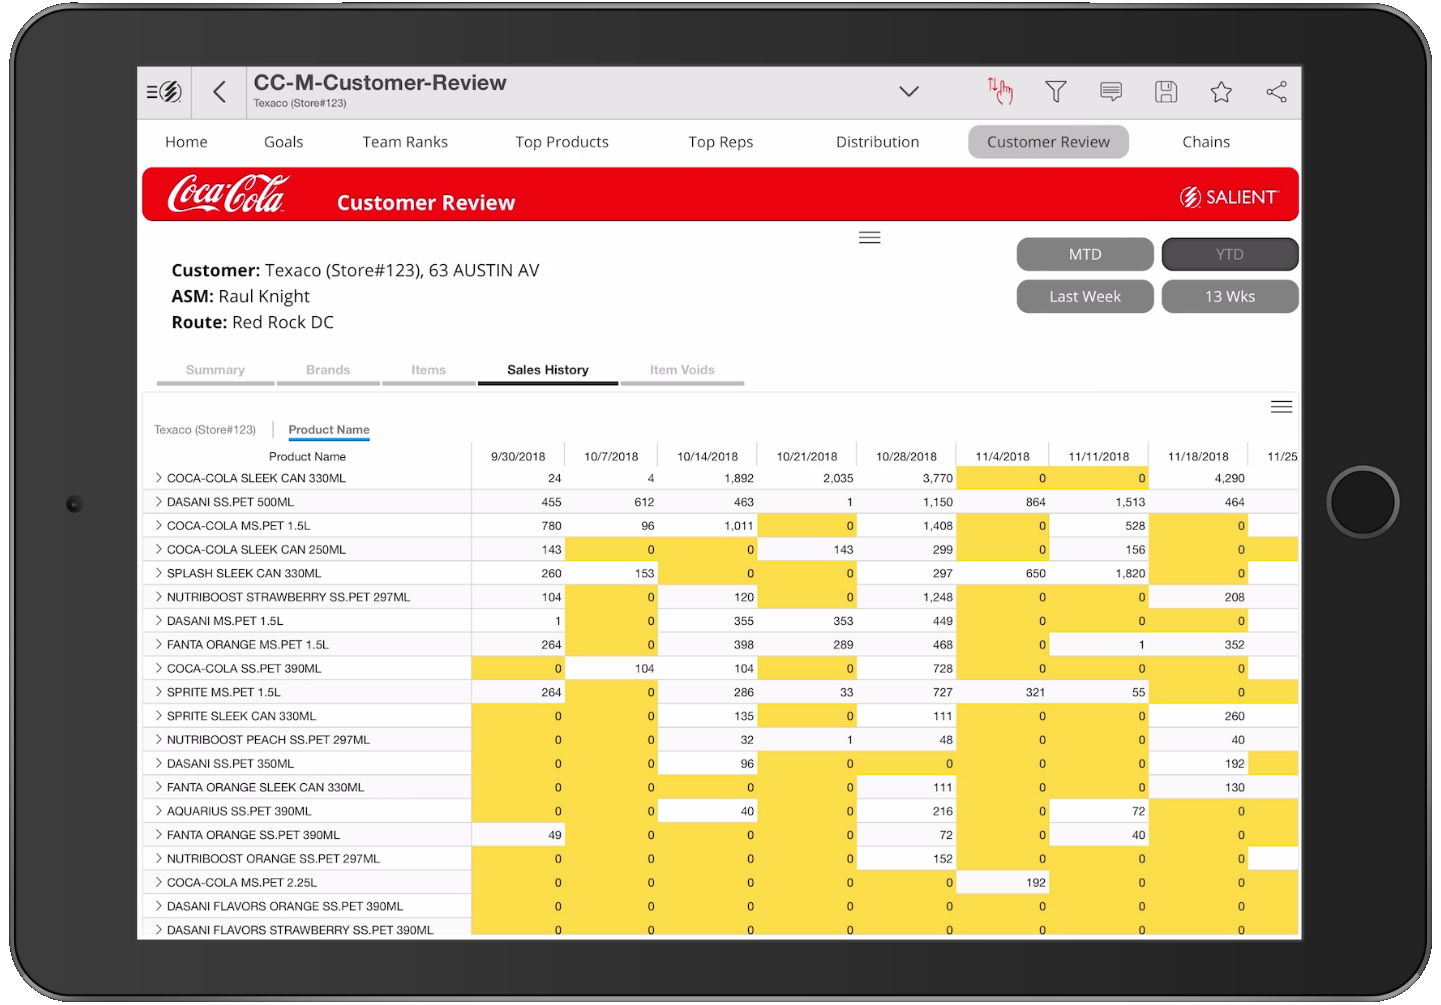
Task: Expand the DASANI SS.PET 500ML row
Action: tap(158, 502)
